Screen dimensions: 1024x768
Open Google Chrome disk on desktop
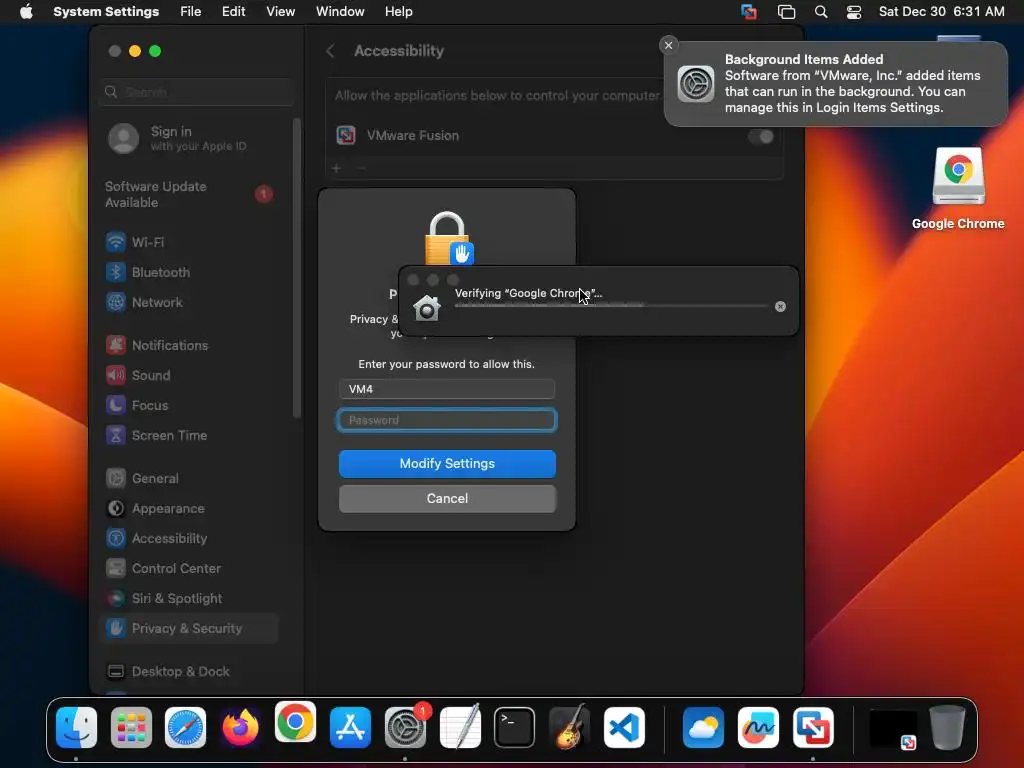pyautogui.click(x=958, y=188)
